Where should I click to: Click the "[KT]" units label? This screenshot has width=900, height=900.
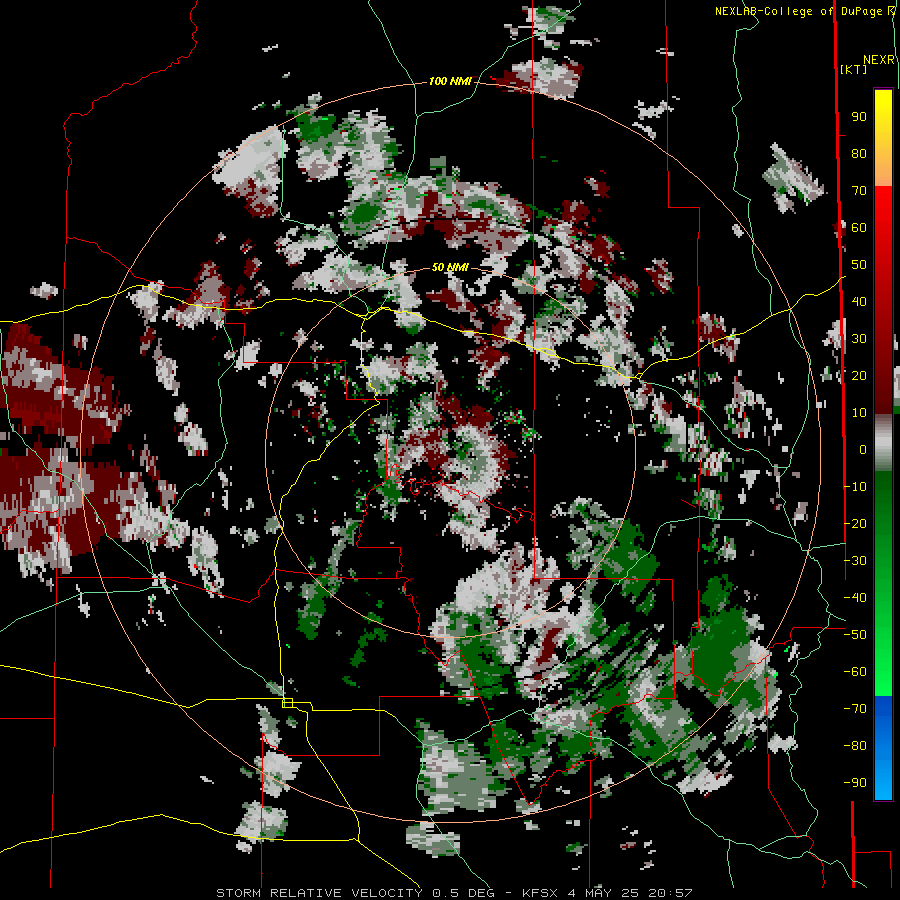(853, 70)
